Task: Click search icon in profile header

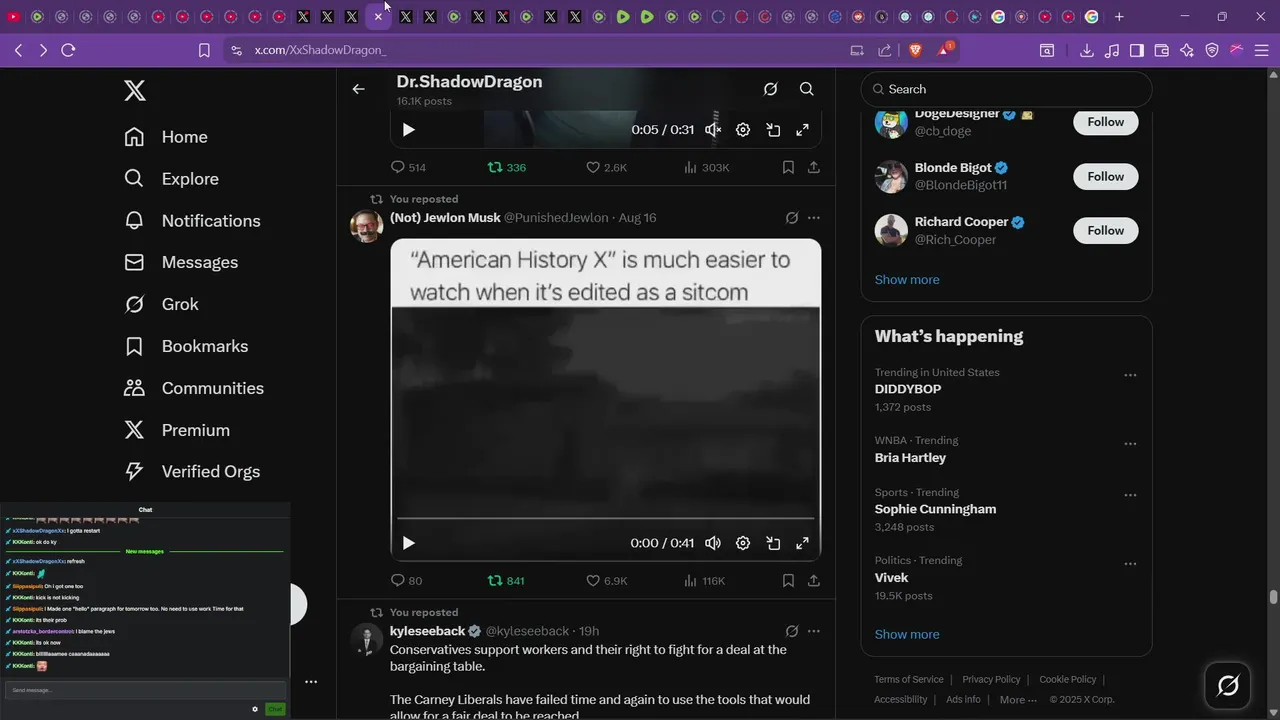Action: (807, 89)
